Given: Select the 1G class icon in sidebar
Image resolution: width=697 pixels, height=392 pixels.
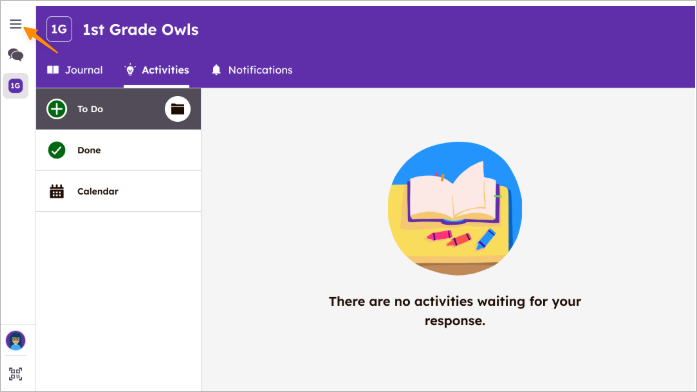Looking at the screenshot, I should [x=16, y=85].
